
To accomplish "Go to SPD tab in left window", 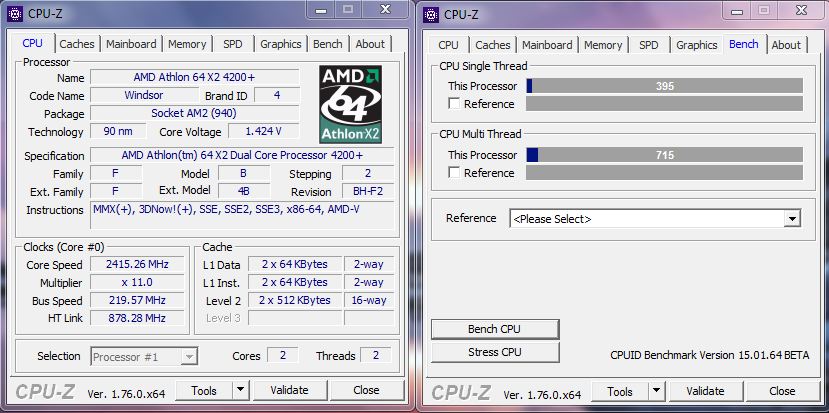I will pos(233,44).
